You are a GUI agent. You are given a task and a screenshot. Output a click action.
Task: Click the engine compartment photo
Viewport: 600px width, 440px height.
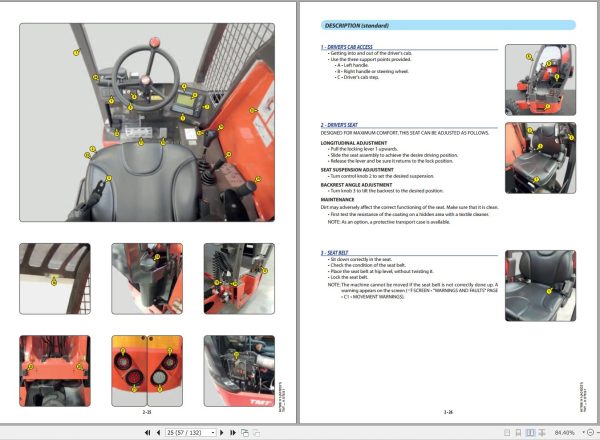(x=239, y=371)
